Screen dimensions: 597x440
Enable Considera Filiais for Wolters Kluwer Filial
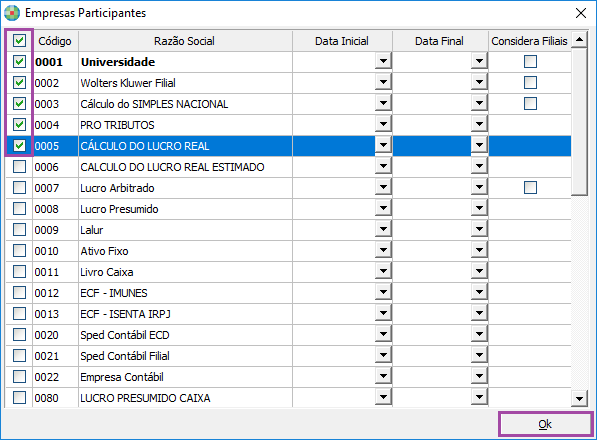pyautogui.click(x=530, y=82)
